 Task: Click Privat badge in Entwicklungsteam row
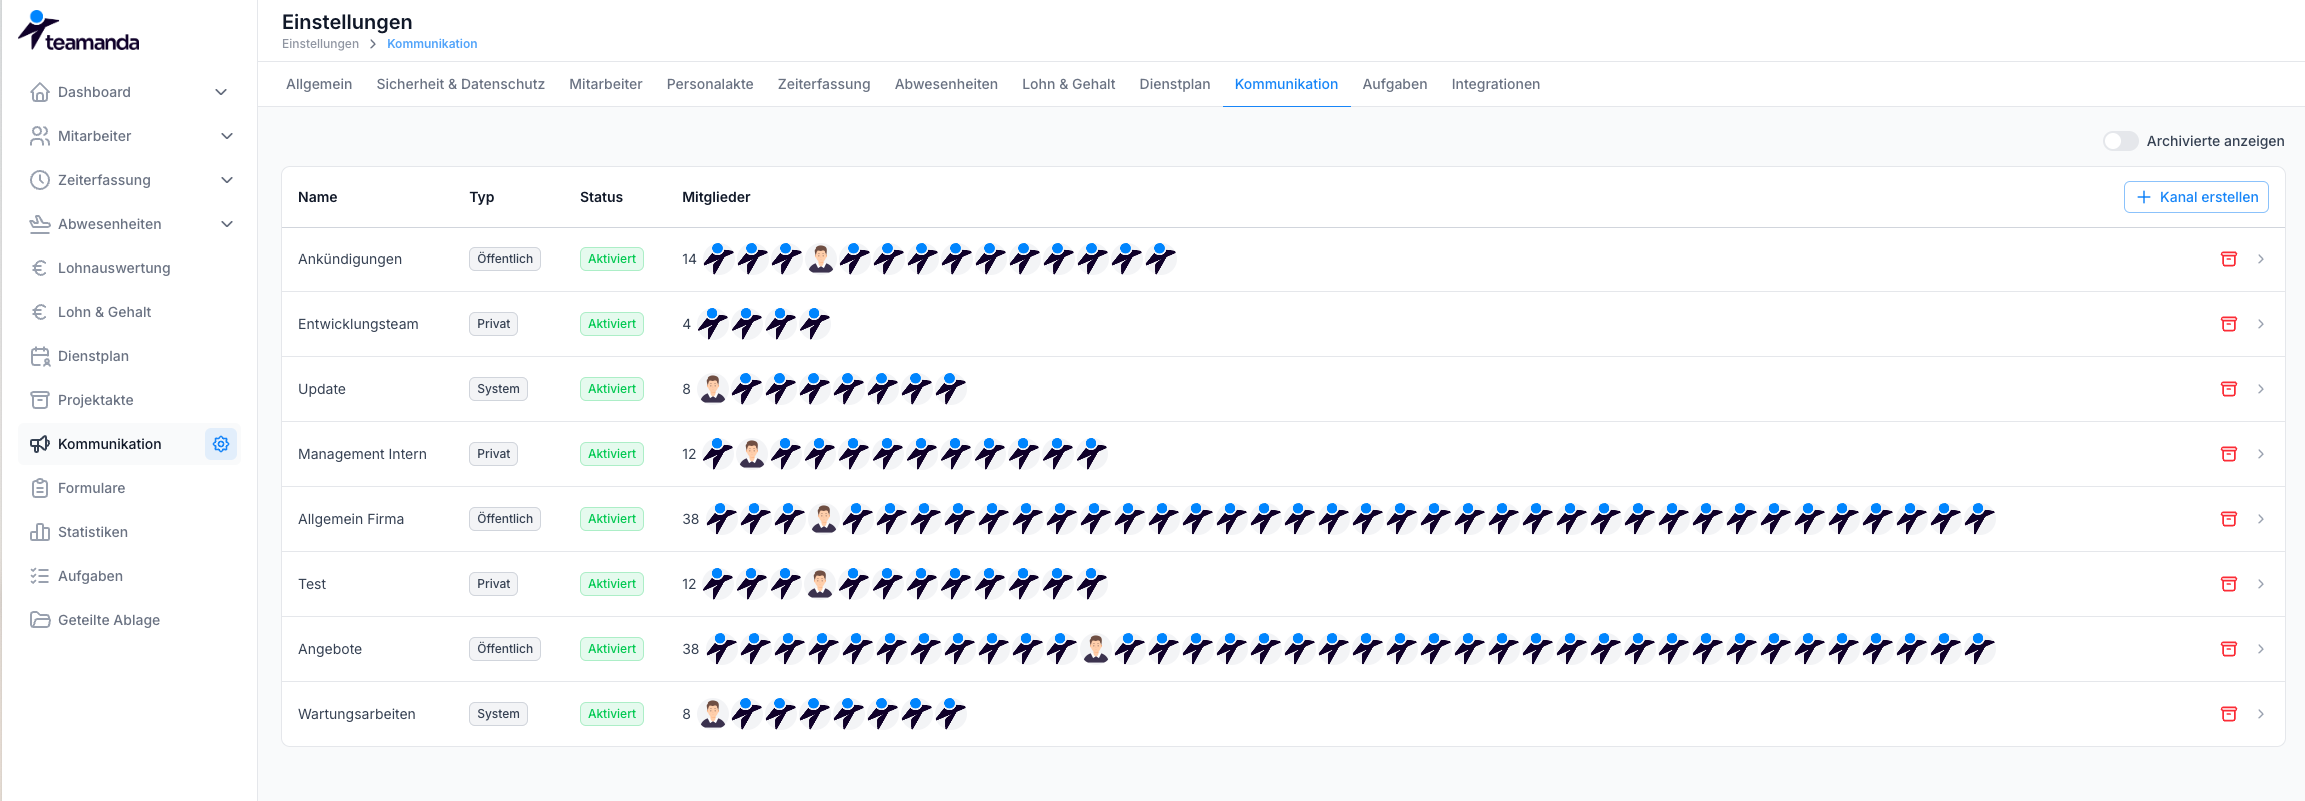(493, 324)
